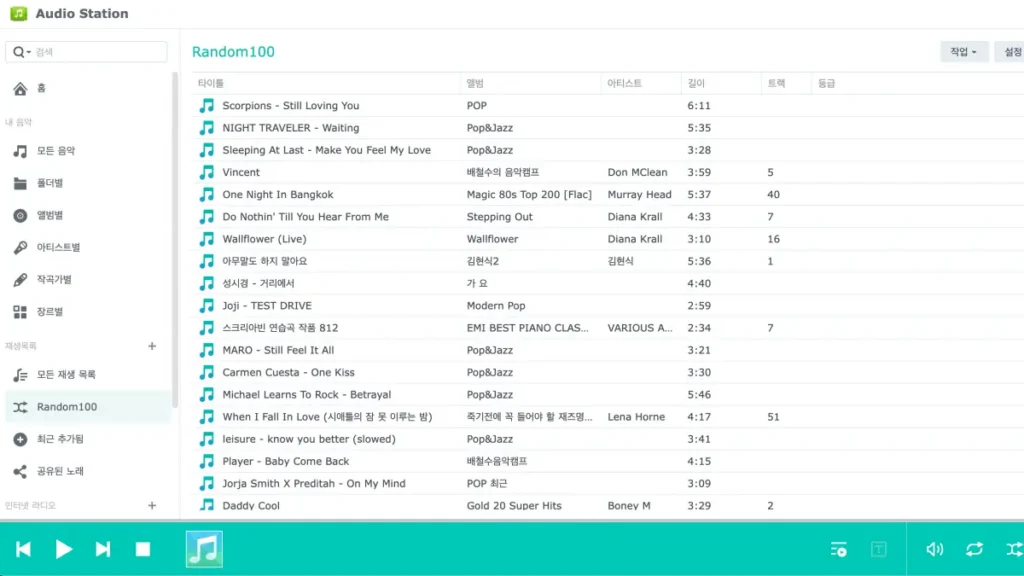Stop playback with the stop button
This screenshot has height=576, width=1024.
click(x=142, y=549)
